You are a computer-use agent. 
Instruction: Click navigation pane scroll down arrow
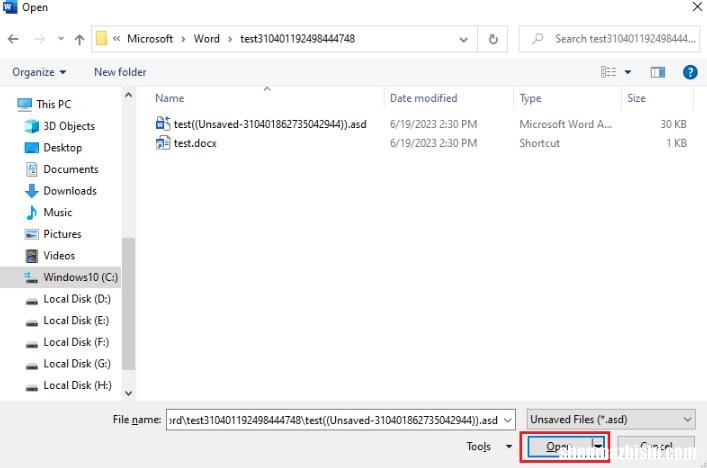pos(129,393)
